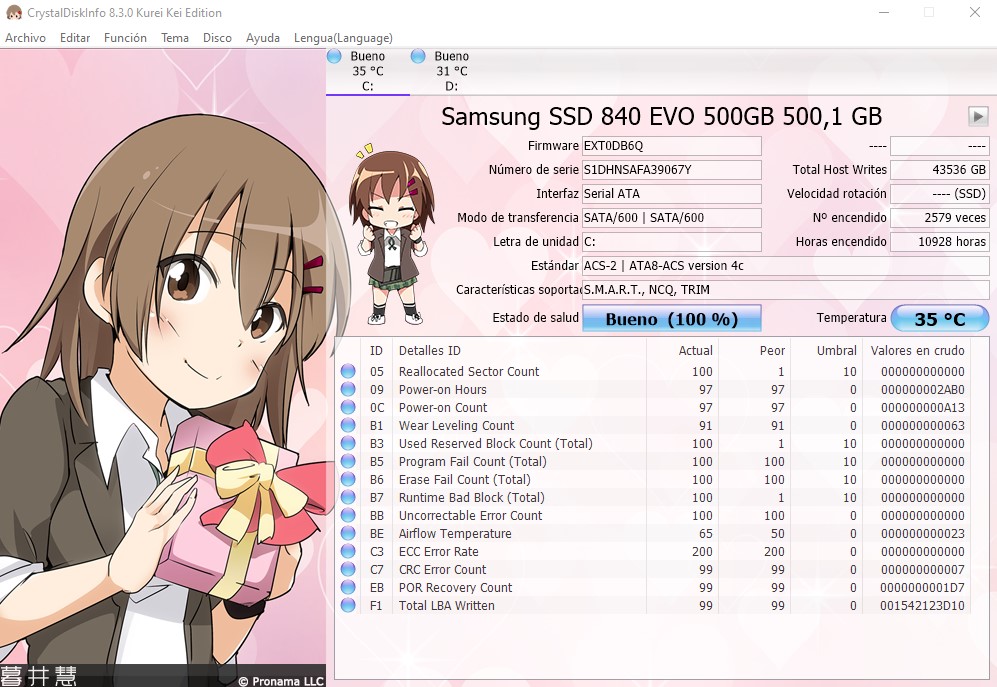This screenshot has height=687, width=997.
Task: Select the D: drive tab at 31 °C
Action: pos(451,71)
